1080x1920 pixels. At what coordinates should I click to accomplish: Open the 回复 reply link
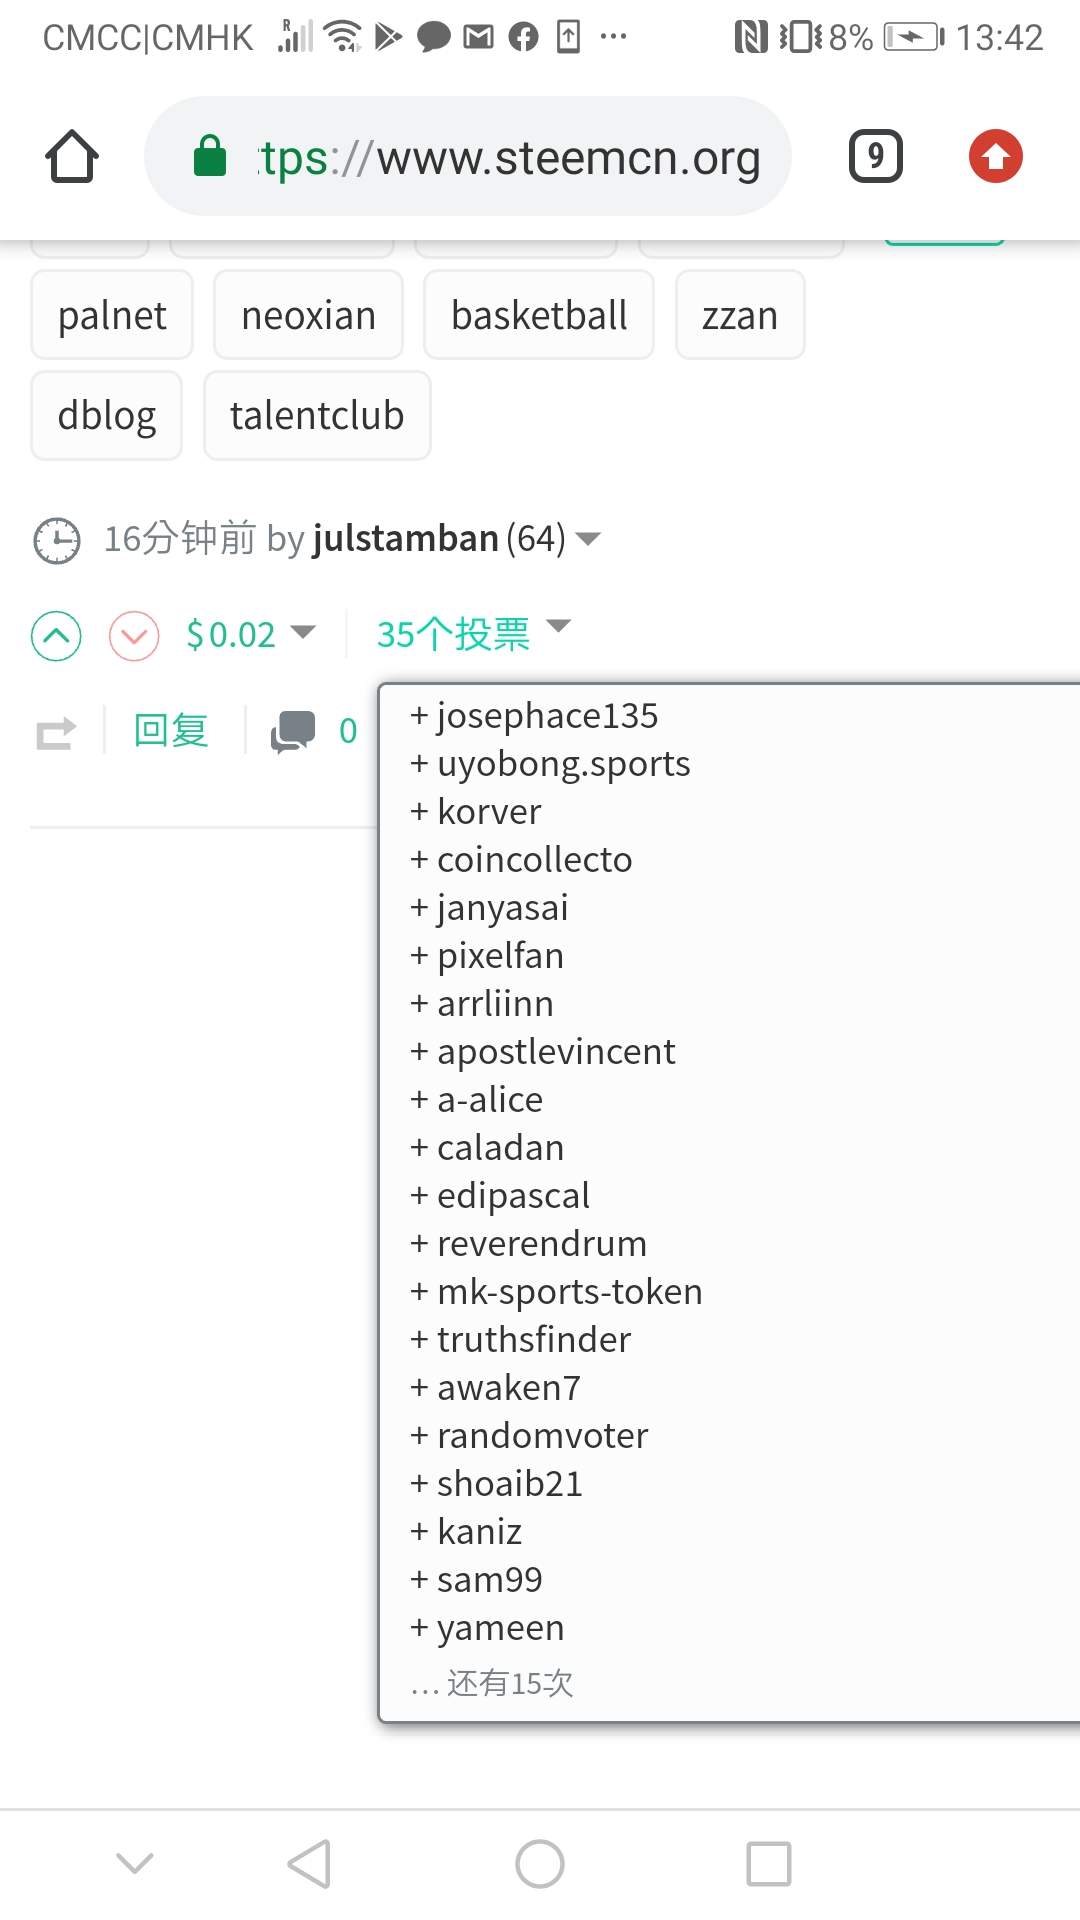coord(170,730)
